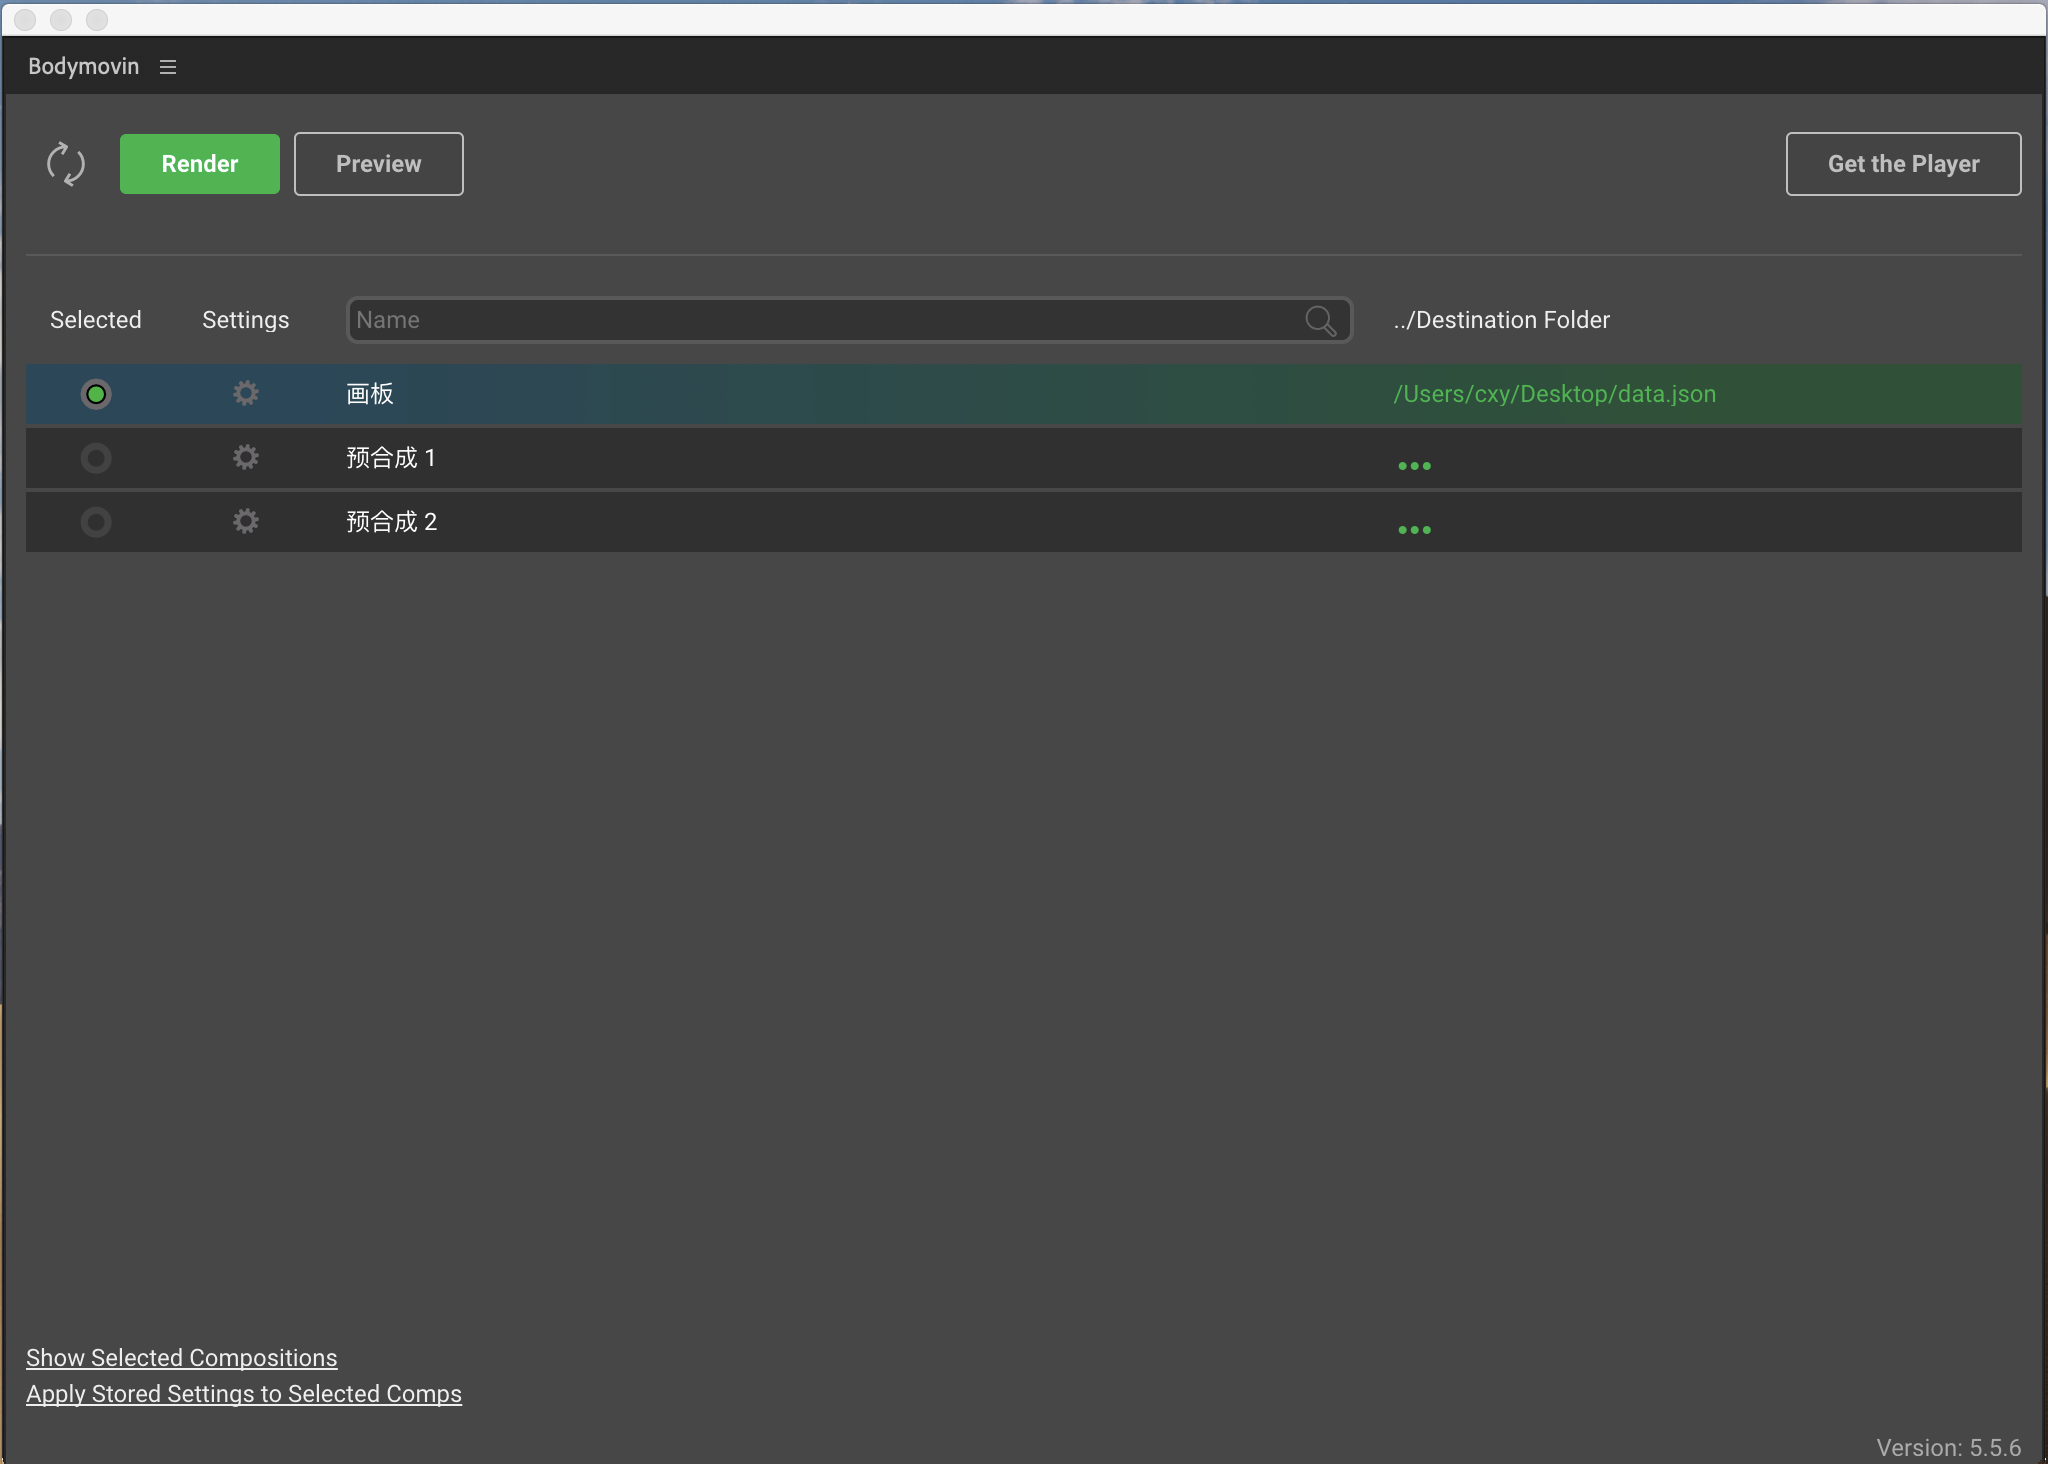The image size is (2048, 1464).
Task: Deselect the 画板 composition radio button
Action: click(96, 394)
